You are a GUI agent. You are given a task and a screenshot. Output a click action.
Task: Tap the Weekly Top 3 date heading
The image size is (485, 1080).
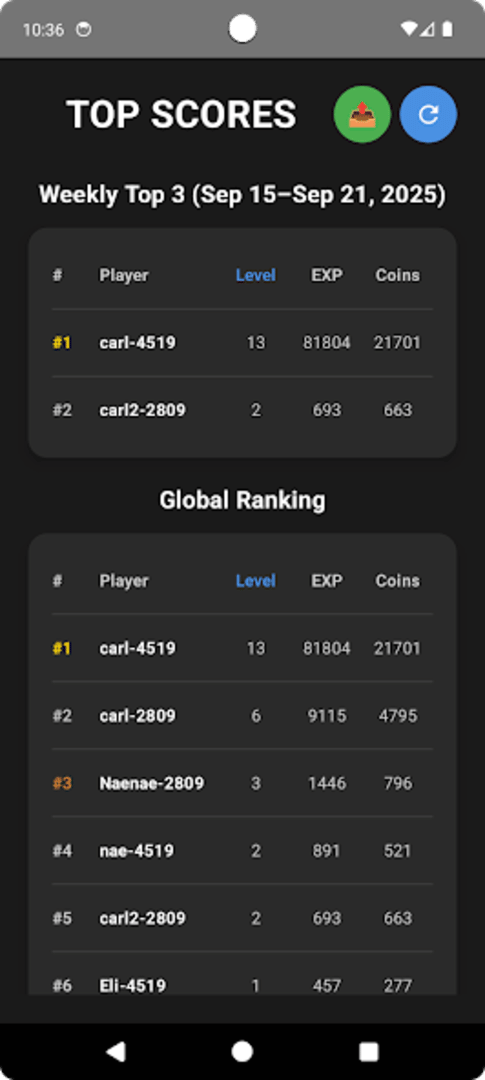click(242, 195)
